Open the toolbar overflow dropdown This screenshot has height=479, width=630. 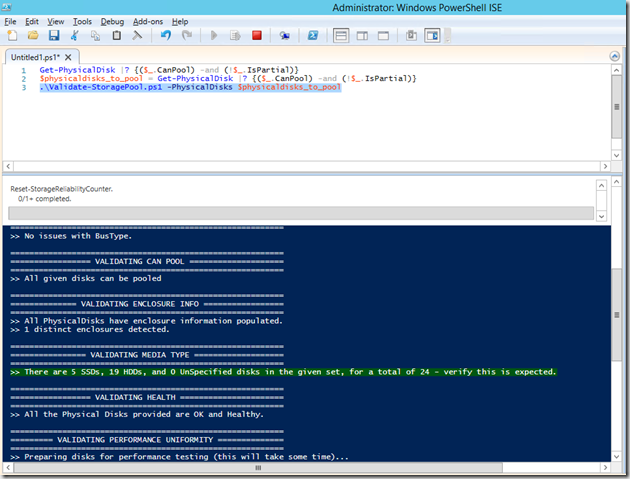click(x=448, y=36)
